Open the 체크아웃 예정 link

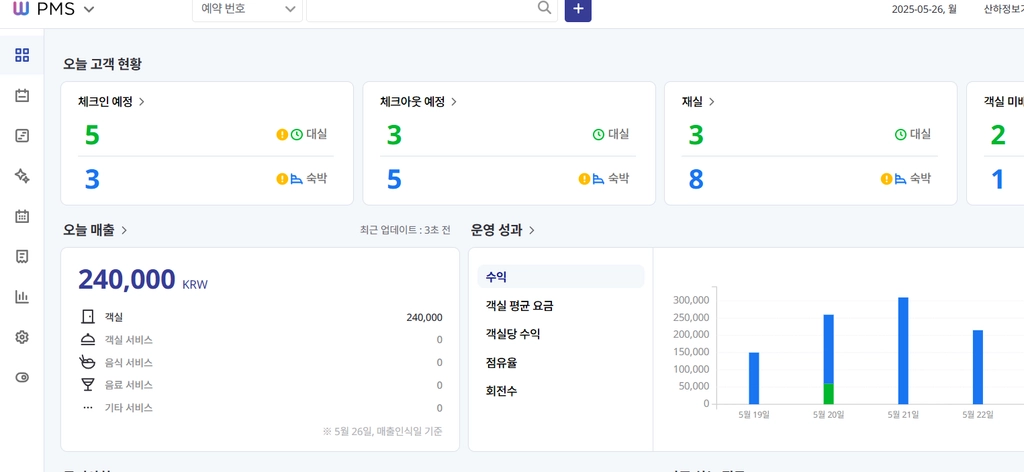tap(418, 102)
